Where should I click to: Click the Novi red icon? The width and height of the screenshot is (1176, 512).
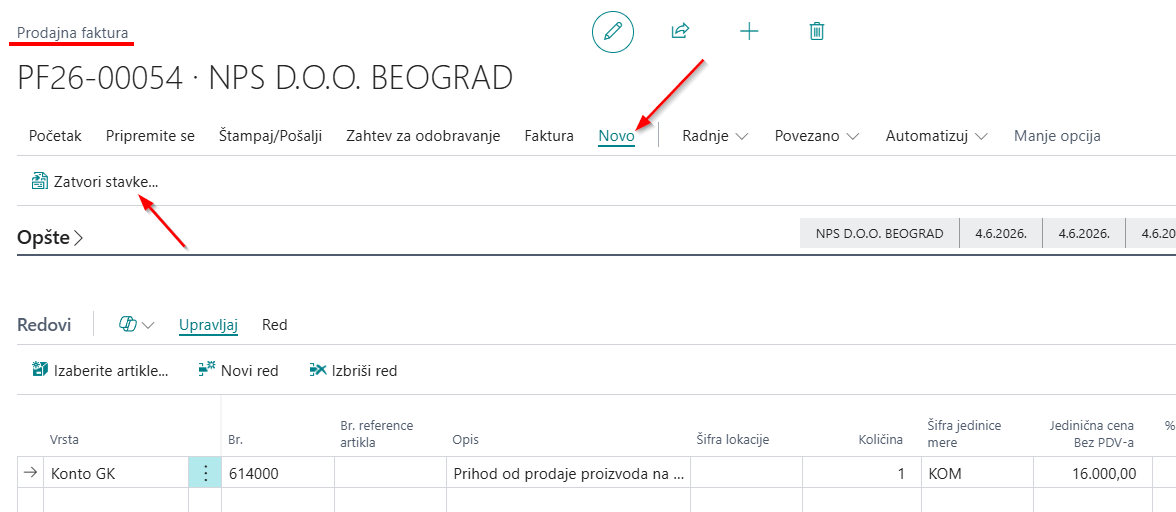point(206,370)
